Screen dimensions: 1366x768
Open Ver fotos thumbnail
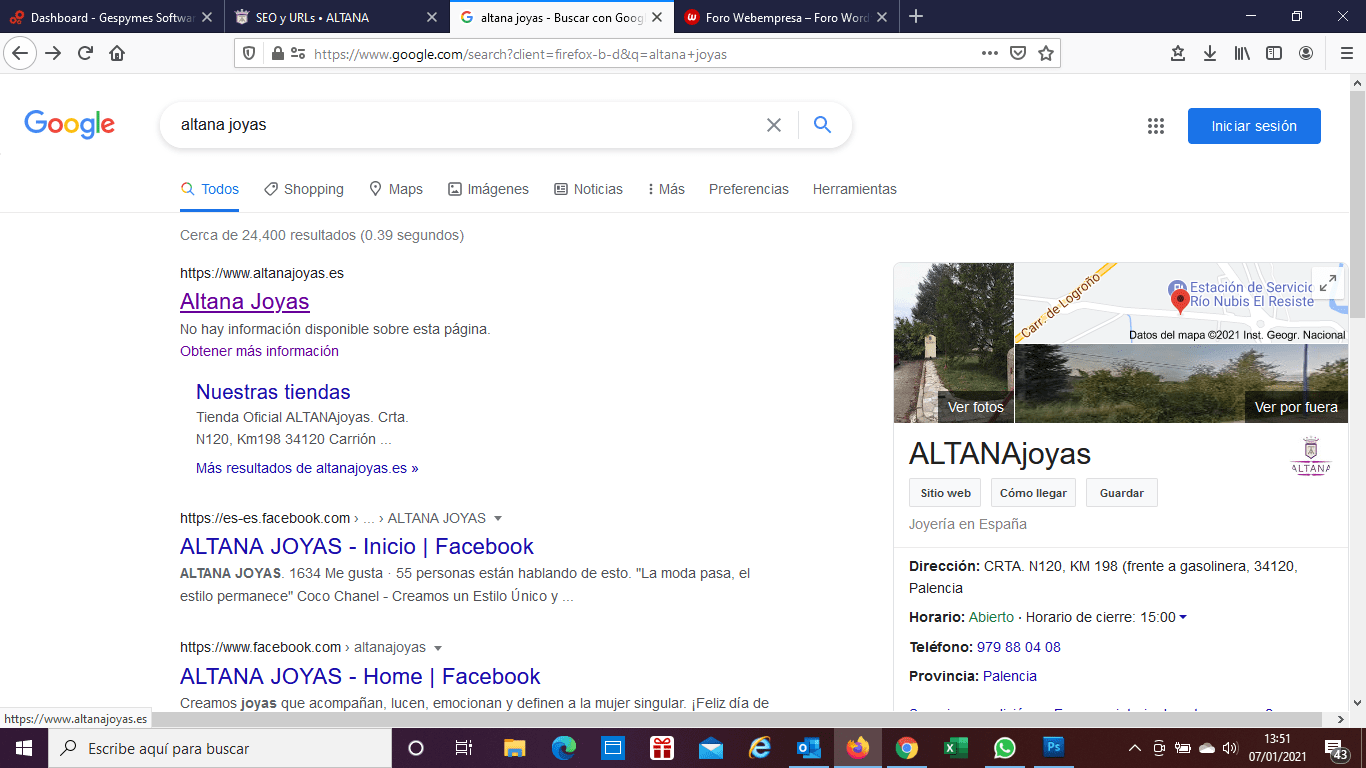pyautogui.click(x=954, y=343)
